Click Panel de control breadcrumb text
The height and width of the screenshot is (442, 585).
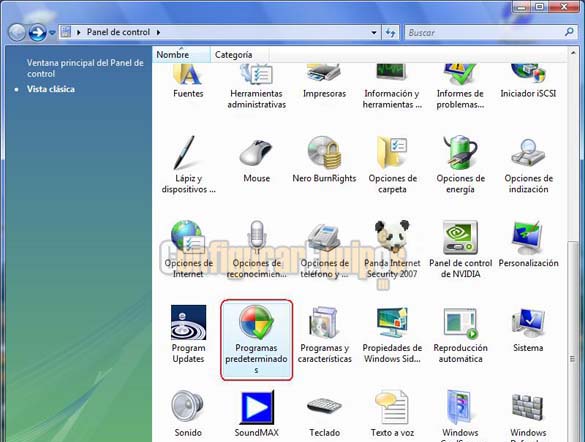[118, 32]
